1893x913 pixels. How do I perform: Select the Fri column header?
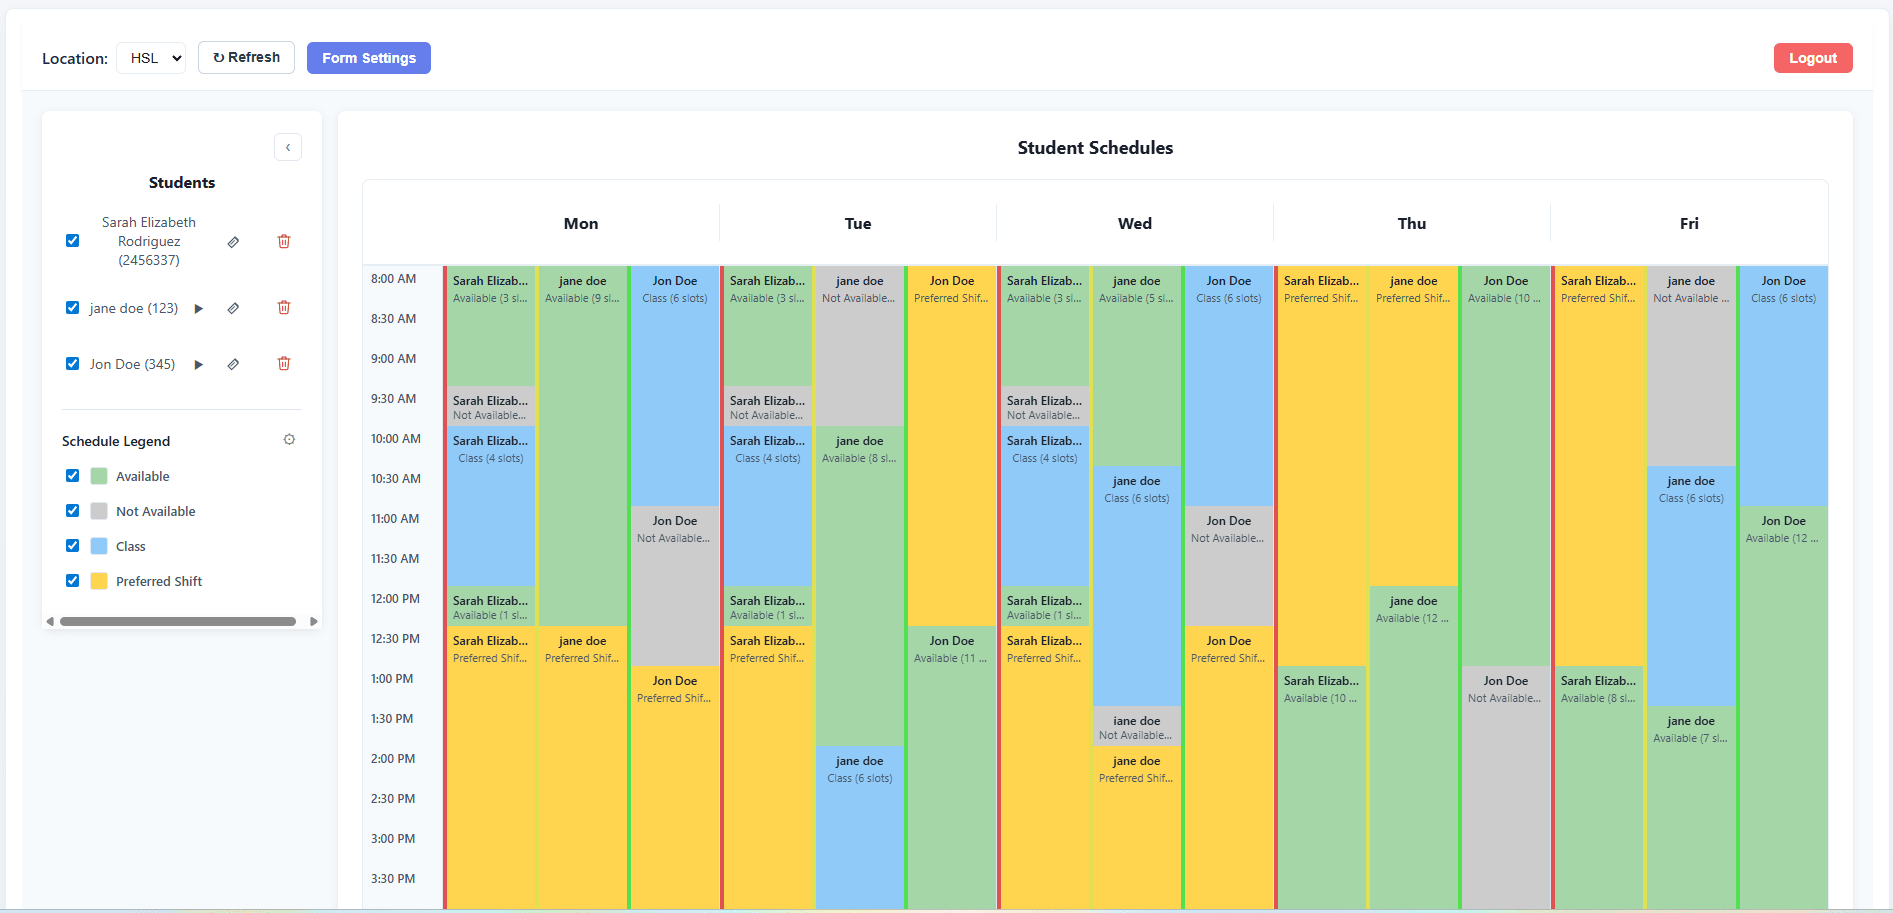(1689, 224)
